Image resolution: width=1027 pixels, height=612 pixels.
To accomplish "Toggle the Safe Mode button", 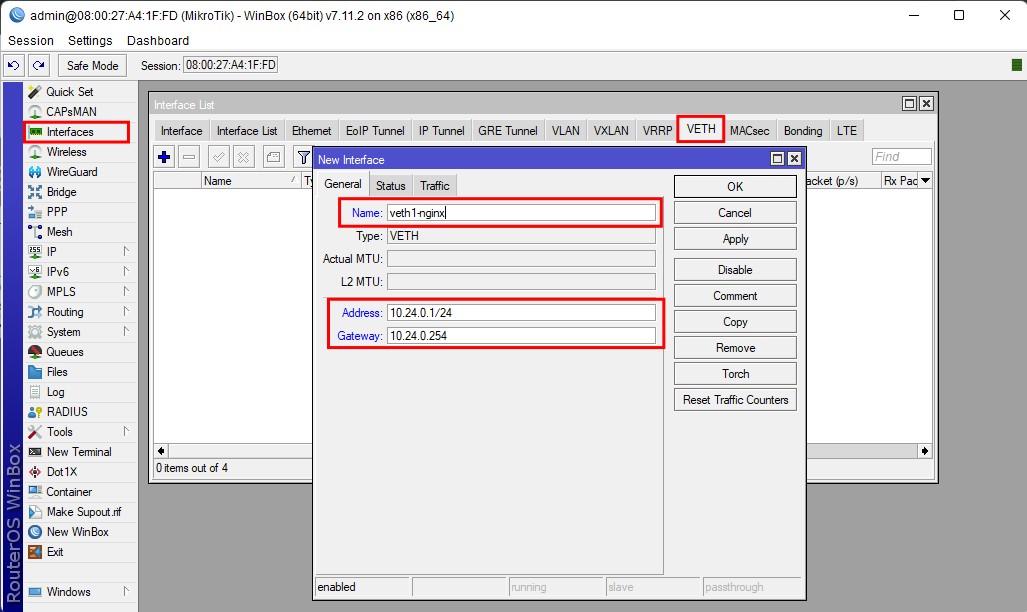I will coord(92,66).
